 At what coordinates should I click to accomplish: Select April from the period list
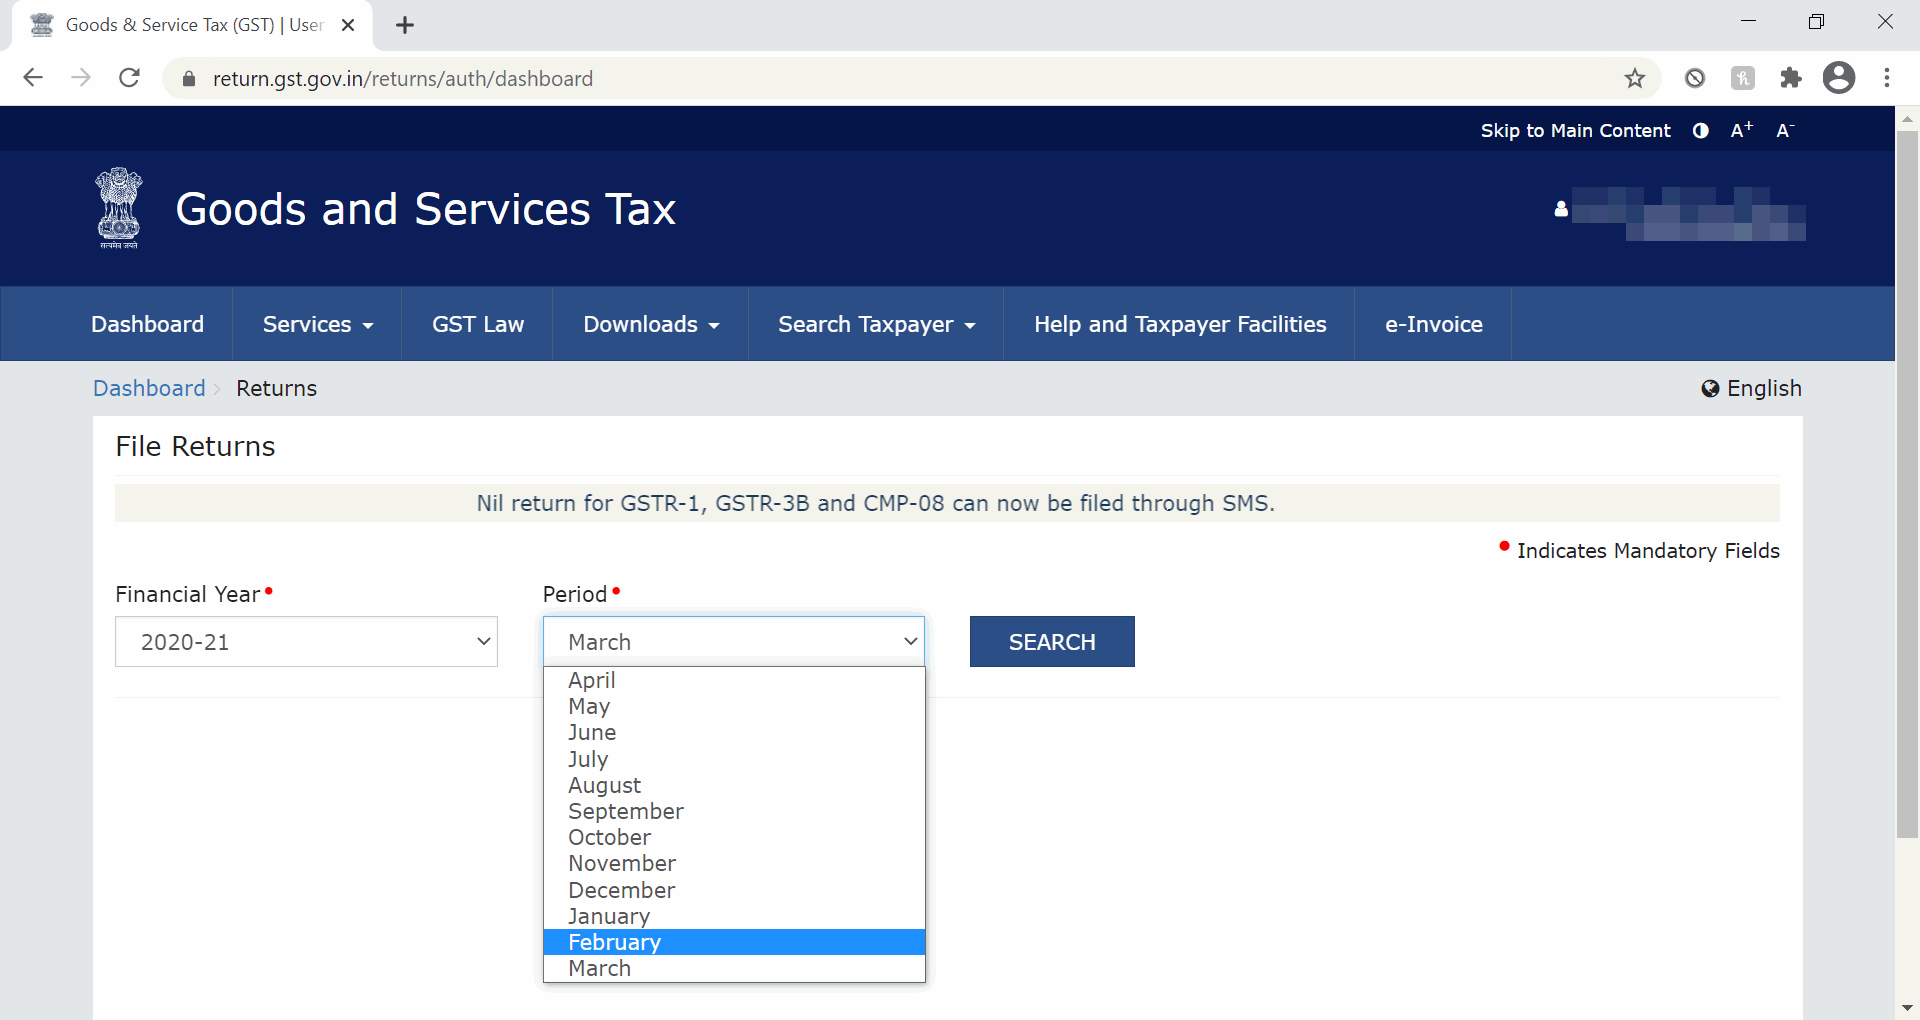coord(734,680)
